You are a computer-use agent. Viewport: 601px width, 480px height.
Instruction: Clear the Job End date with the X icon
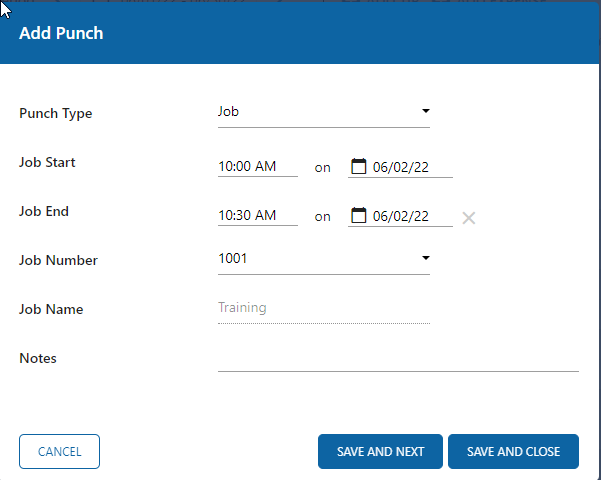point(468,218)
